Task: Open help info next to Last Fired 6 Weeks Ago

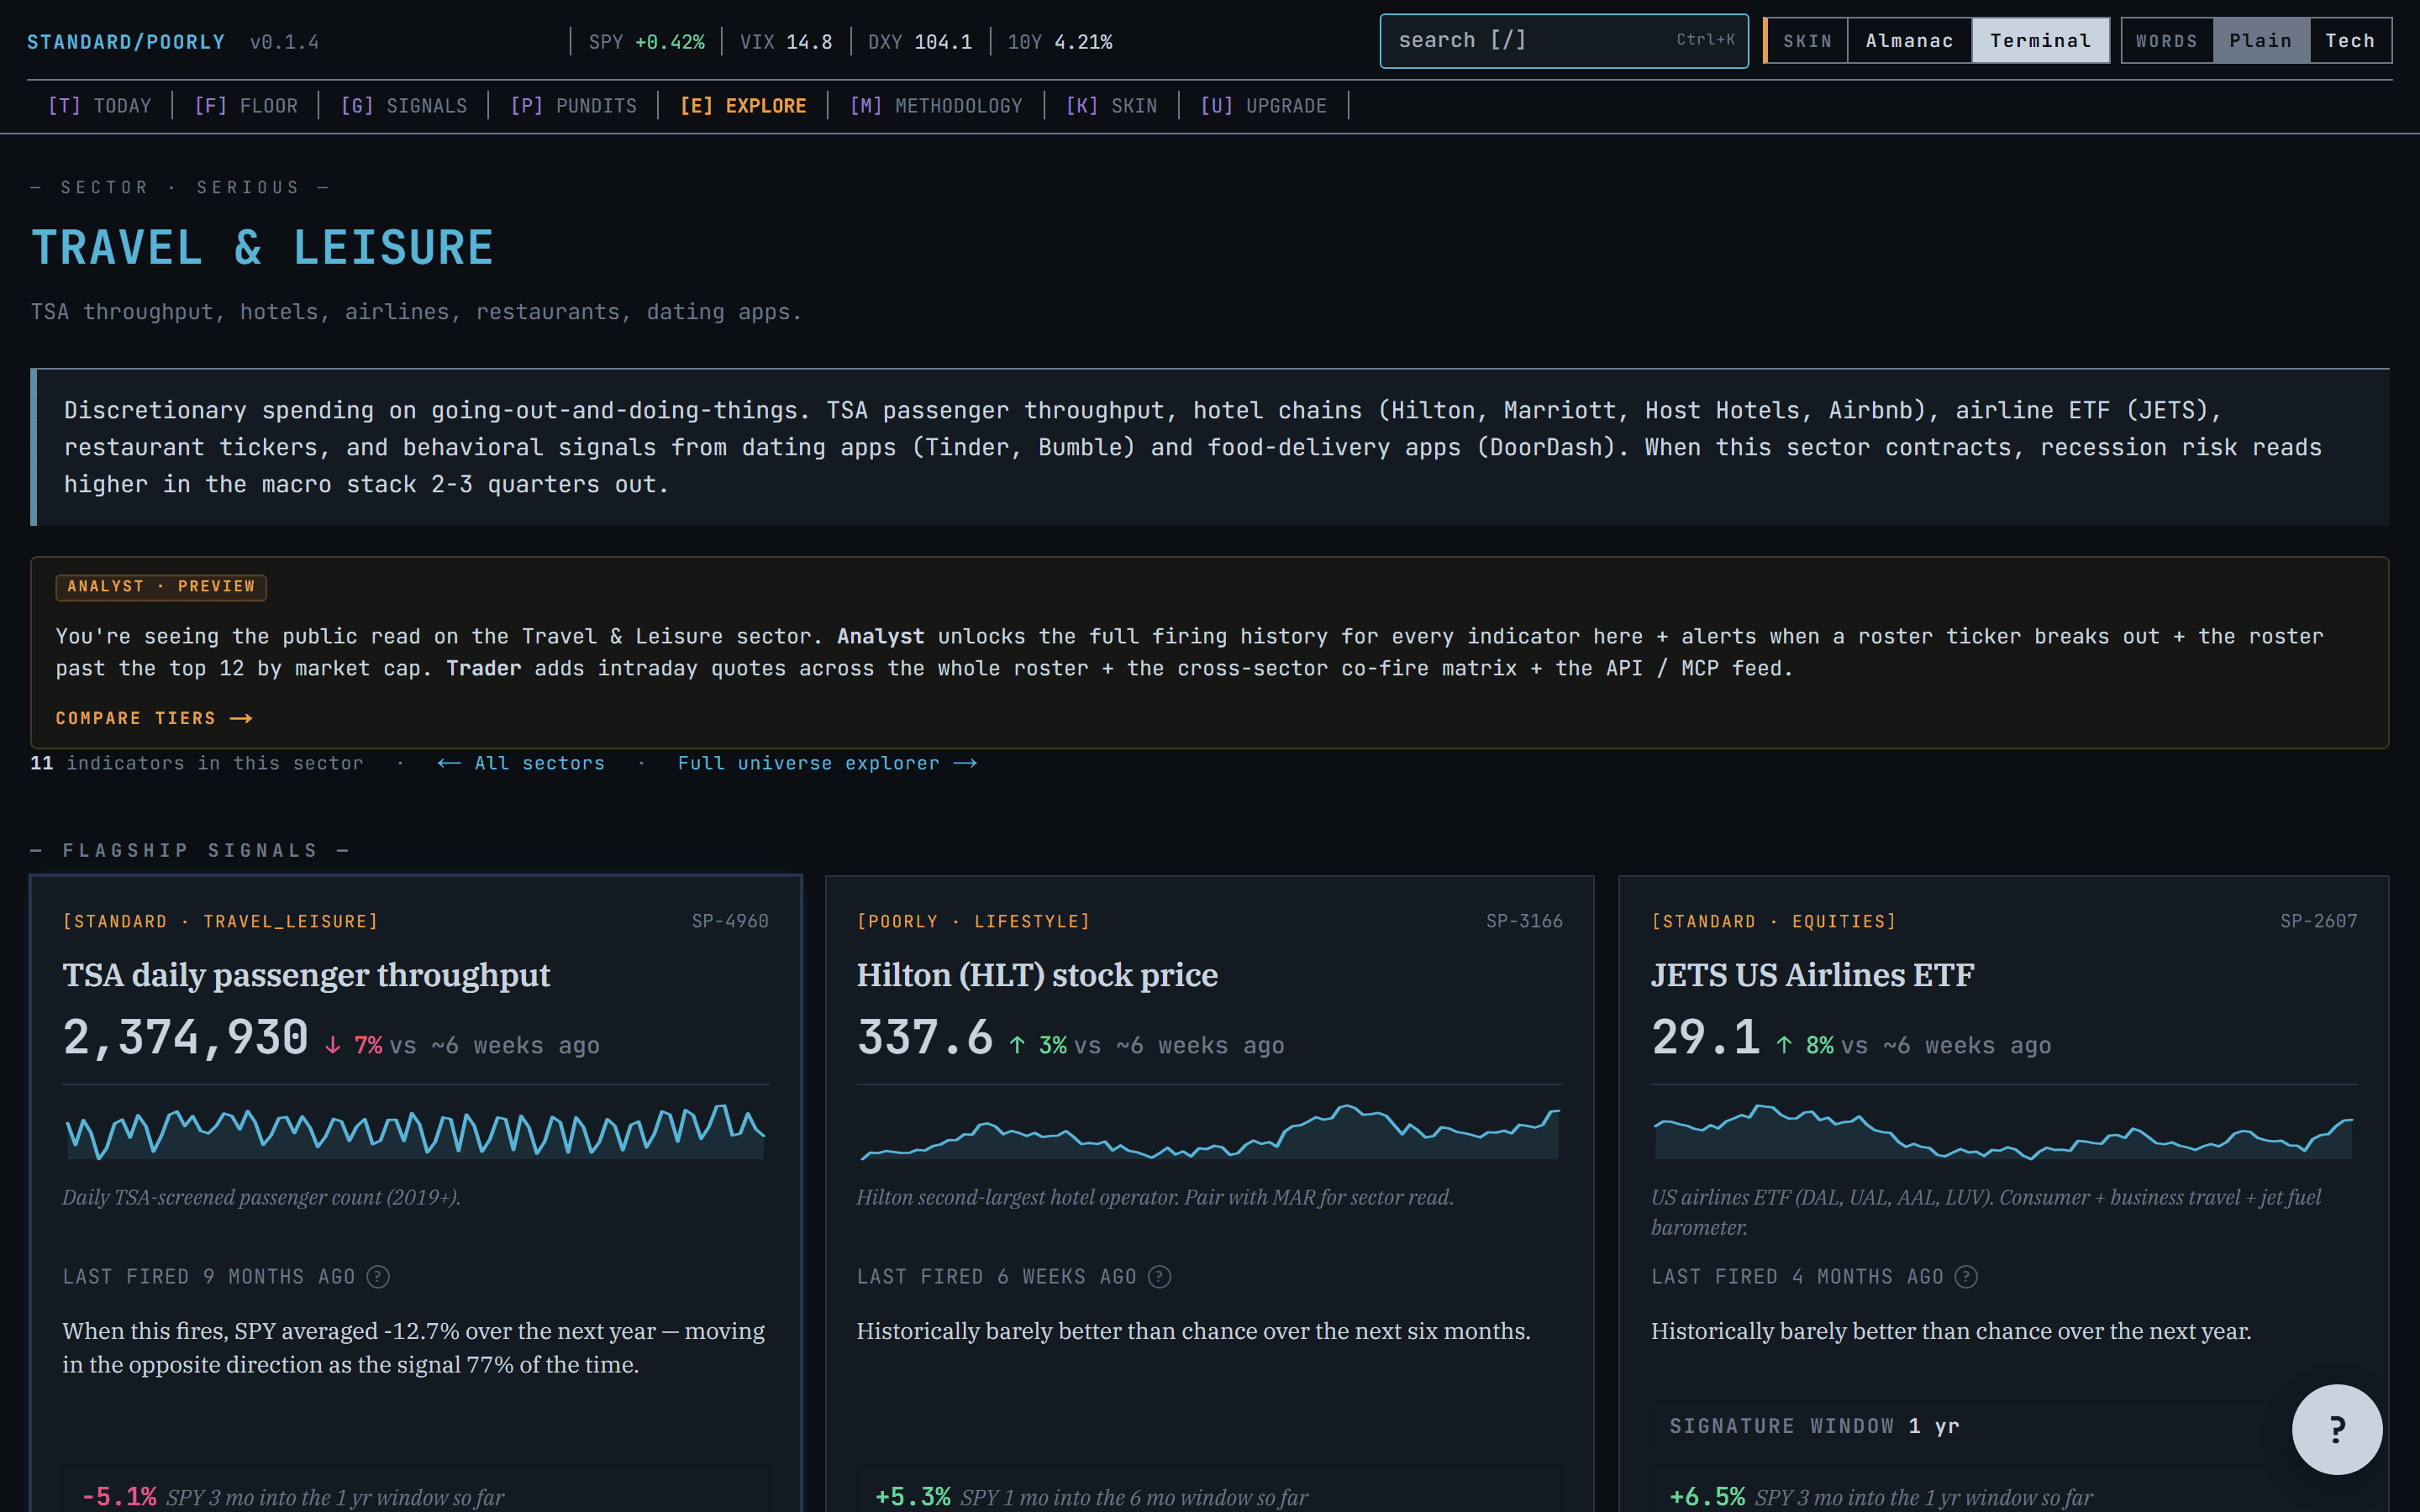Action: (x=1159, y=1277)
